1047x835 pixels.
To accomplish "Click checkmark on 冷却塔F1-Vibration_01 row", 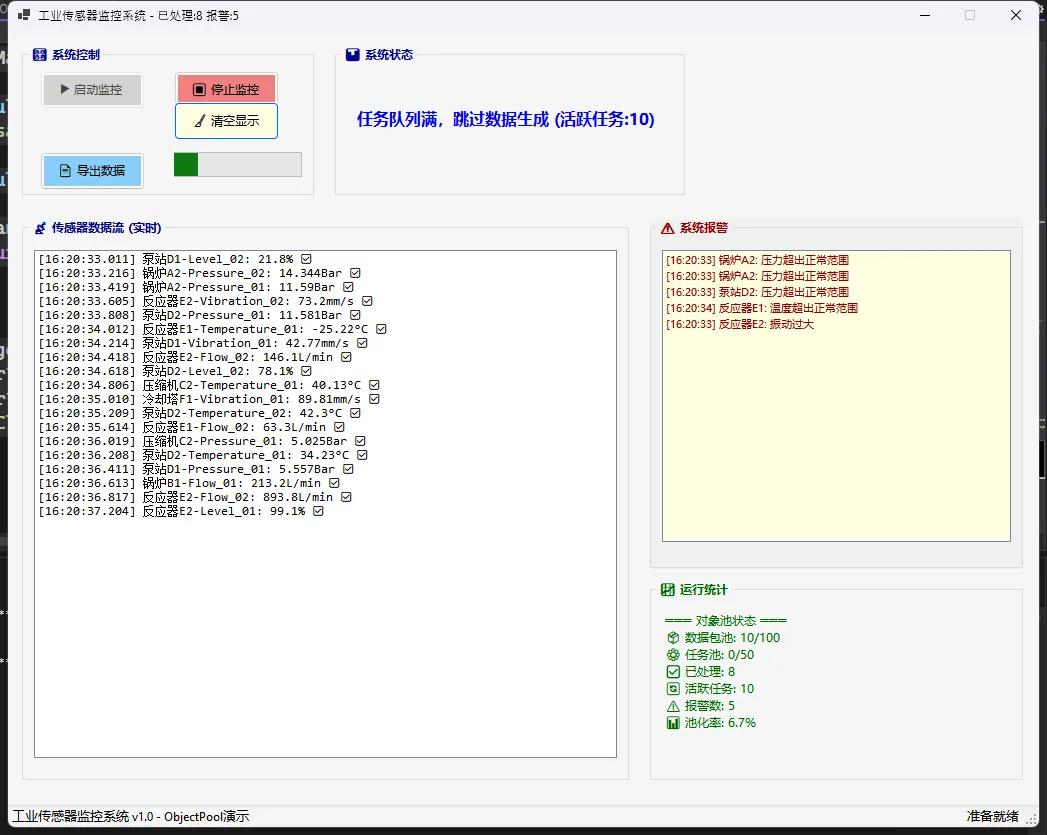I will pos(375,399).
